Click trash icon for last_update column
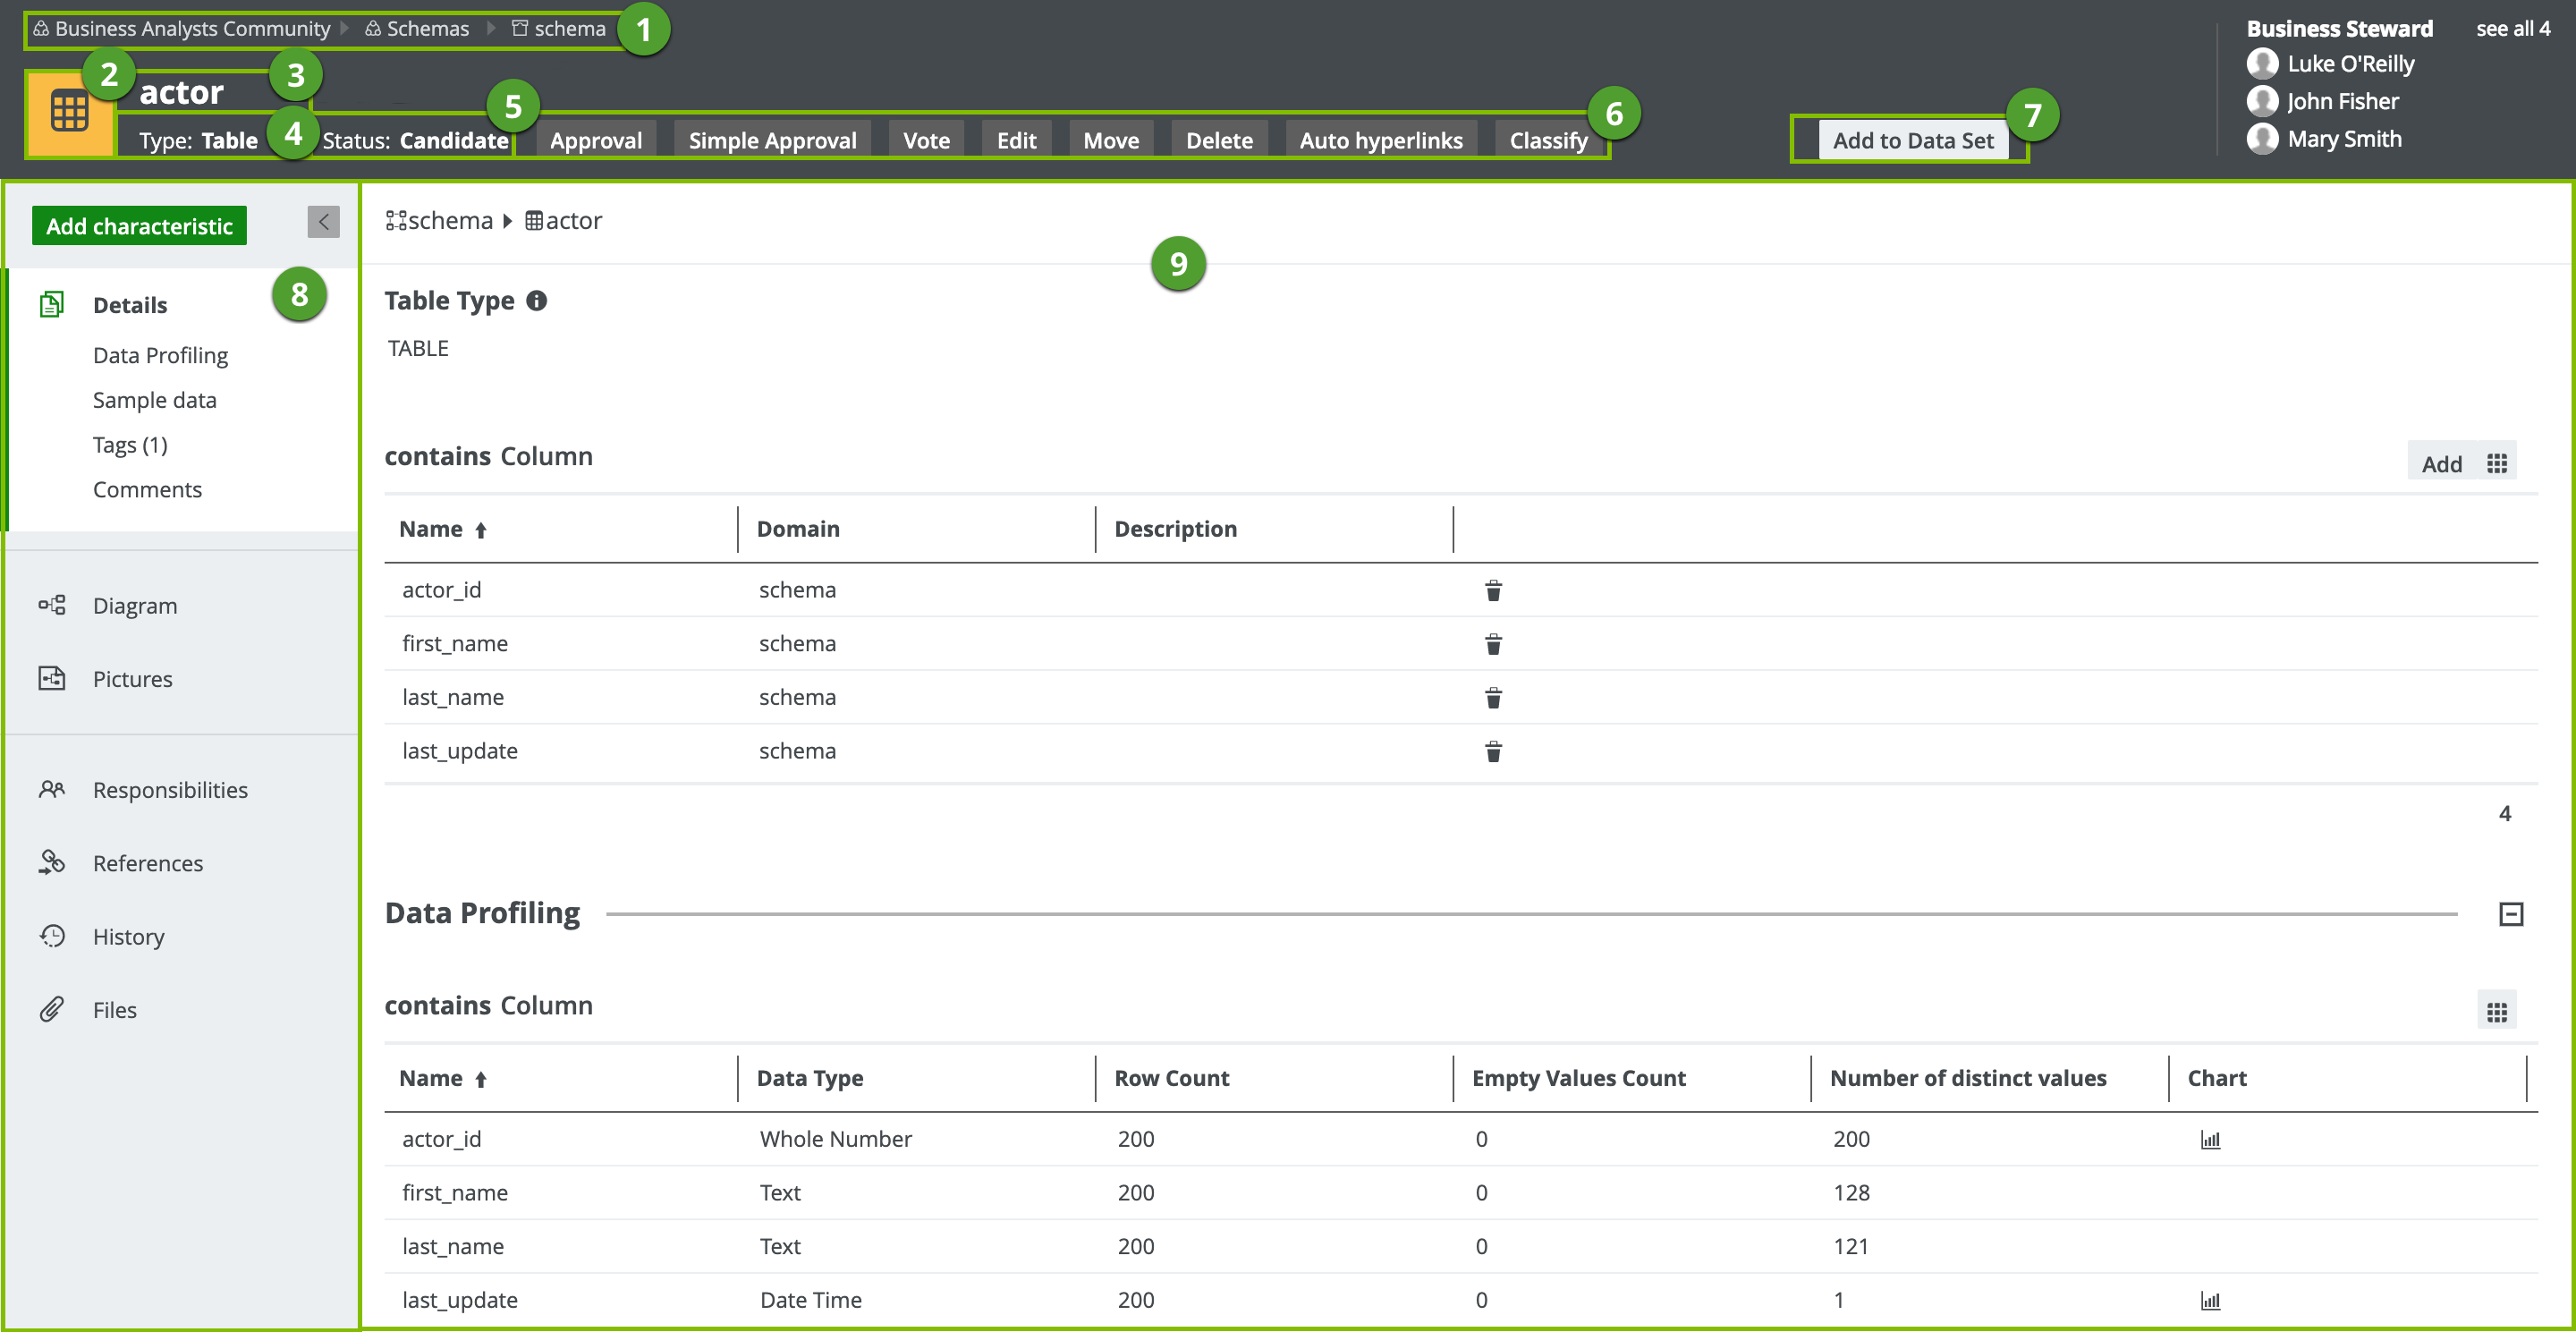2576x1332 pixels. 1492,752
